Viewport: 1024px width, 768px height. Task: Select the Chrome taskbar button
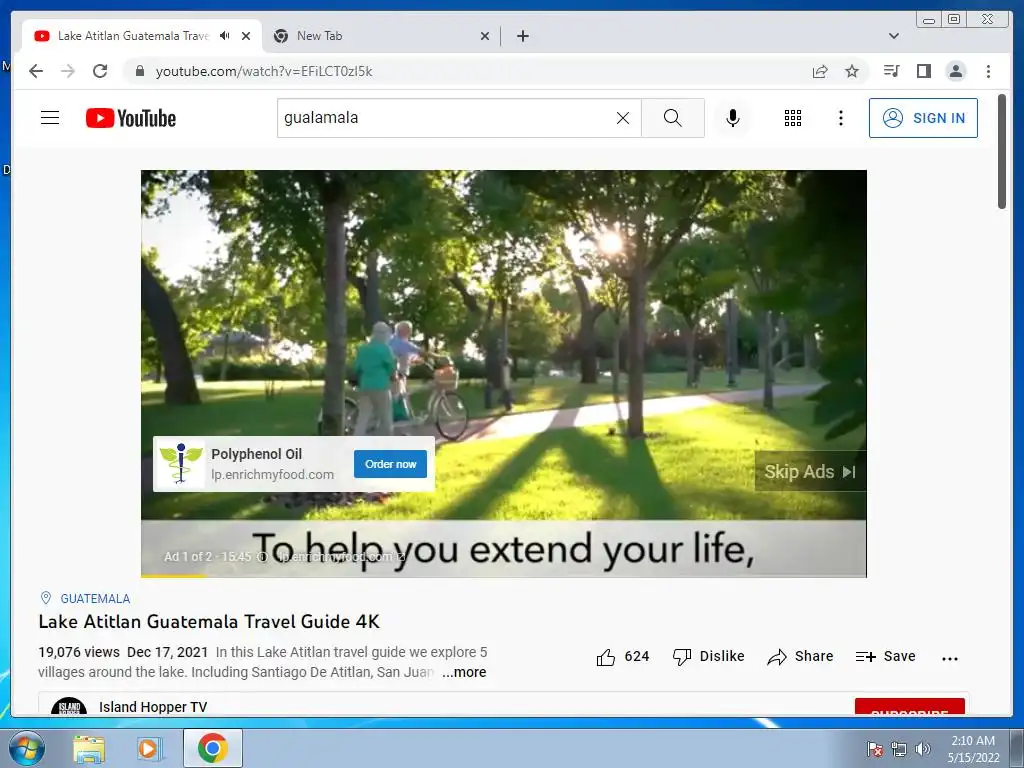pyautogui.click(x=213, y=748)
